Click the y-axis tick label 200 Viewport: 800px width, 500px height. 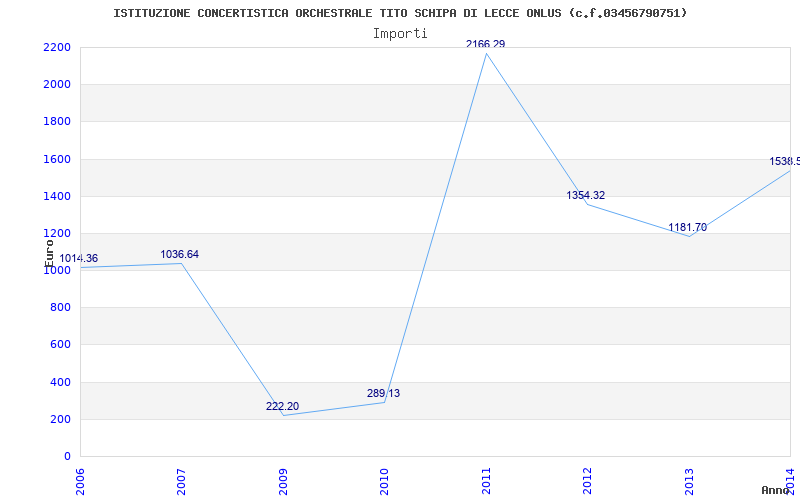60,419
